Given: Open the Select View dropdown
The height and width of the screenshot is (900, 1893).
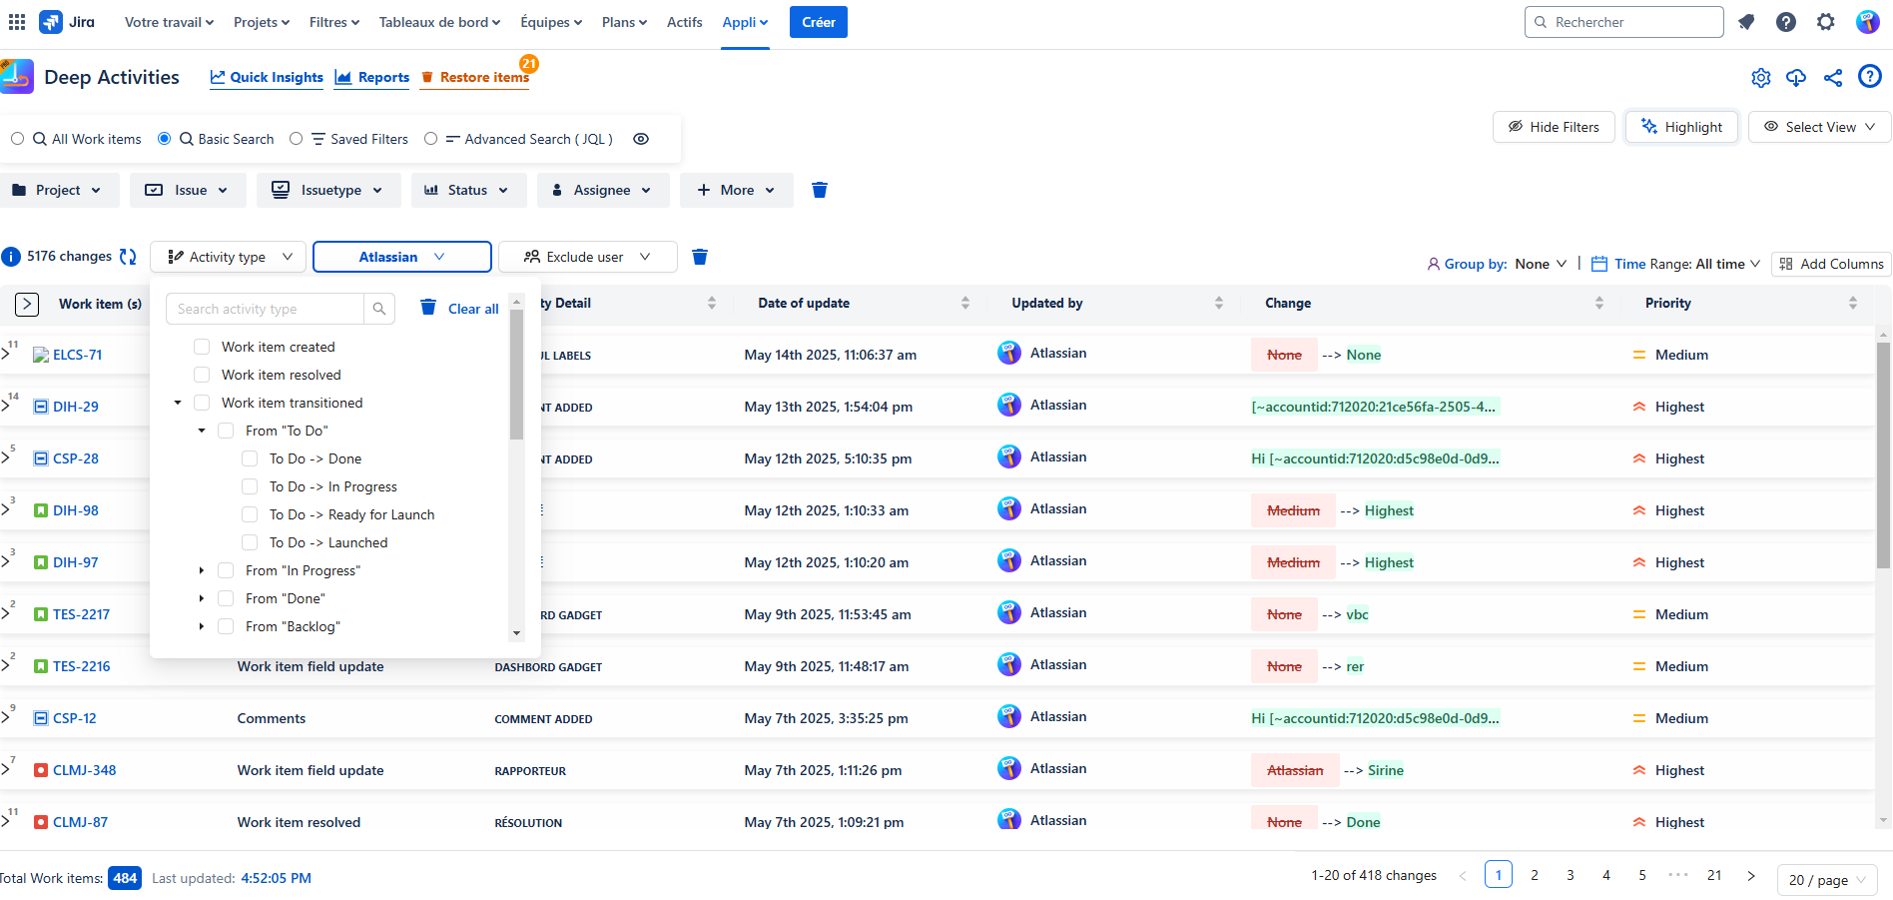Looking at the screenshot, I should tap(1819, 127).
